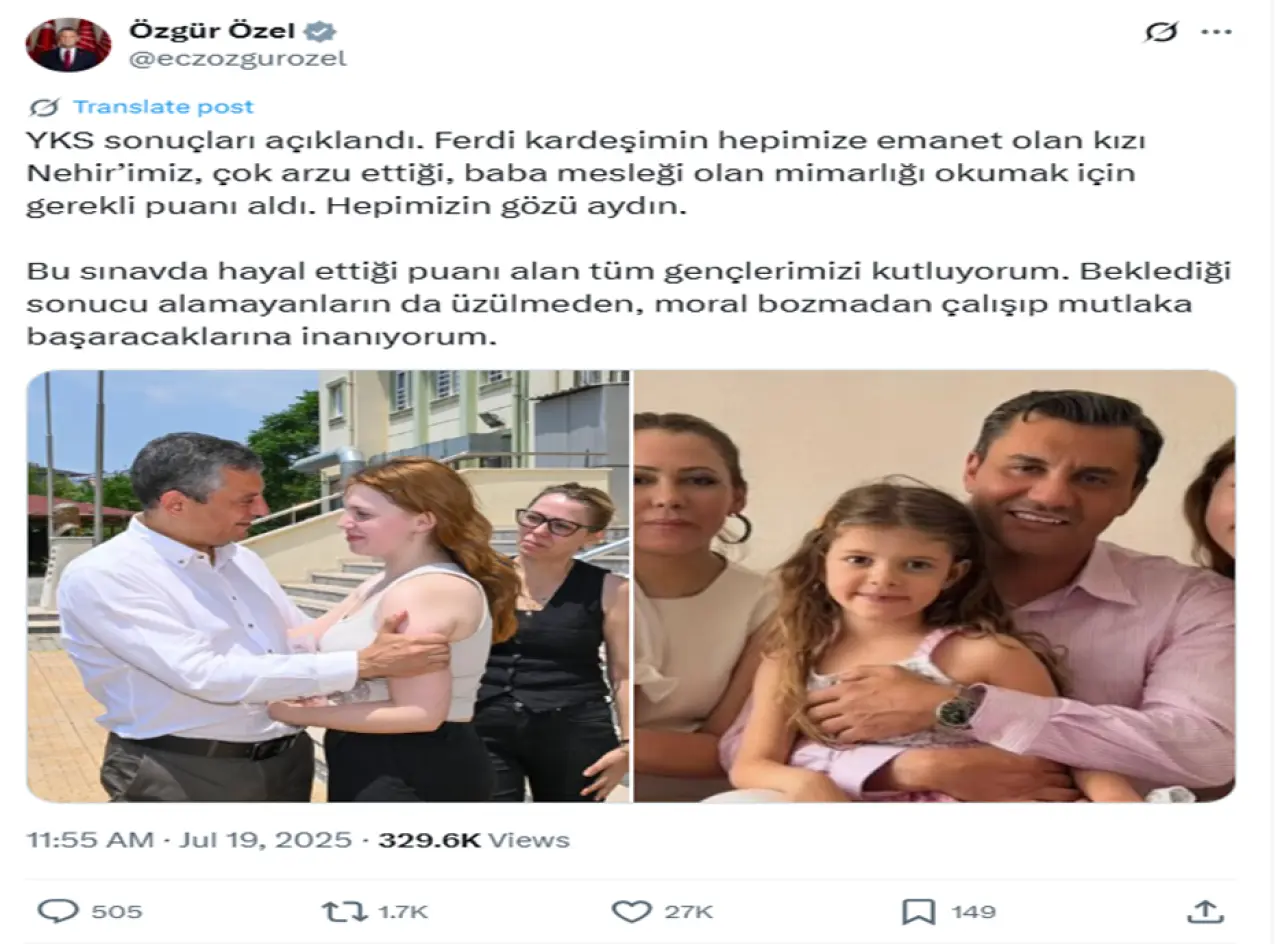The height and width of the screenshot is (944, 1280).
Task: Click the 505 replies count
Action: pyautogui.click(x=117, y=912)
